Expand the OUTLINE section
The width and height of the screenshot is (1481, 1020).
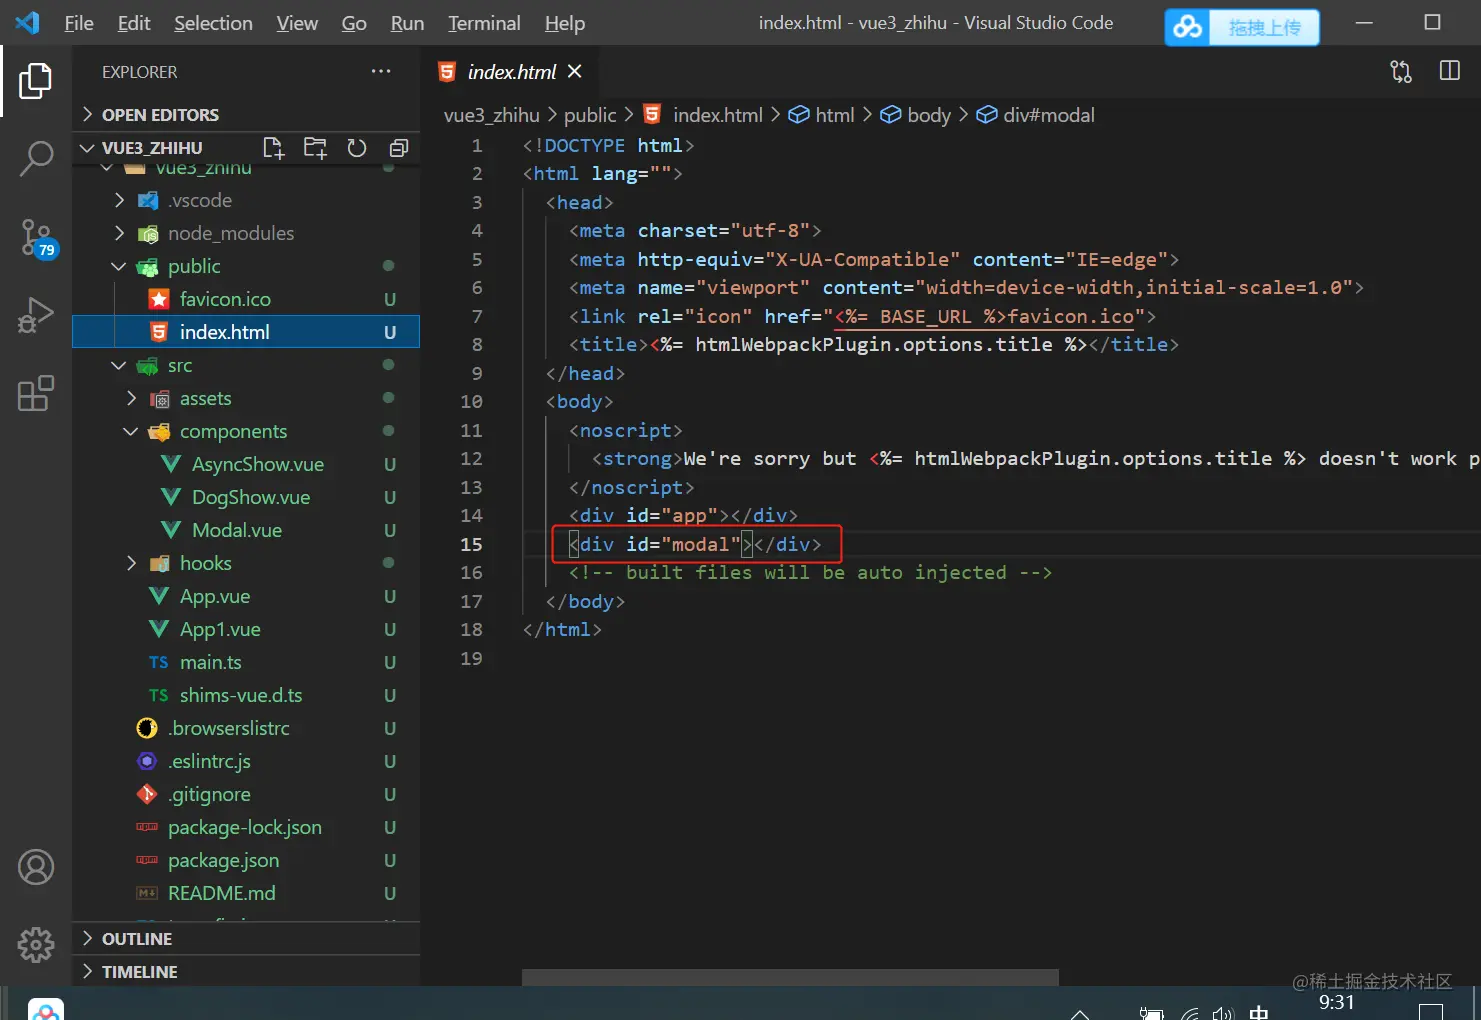coord(246,939)
